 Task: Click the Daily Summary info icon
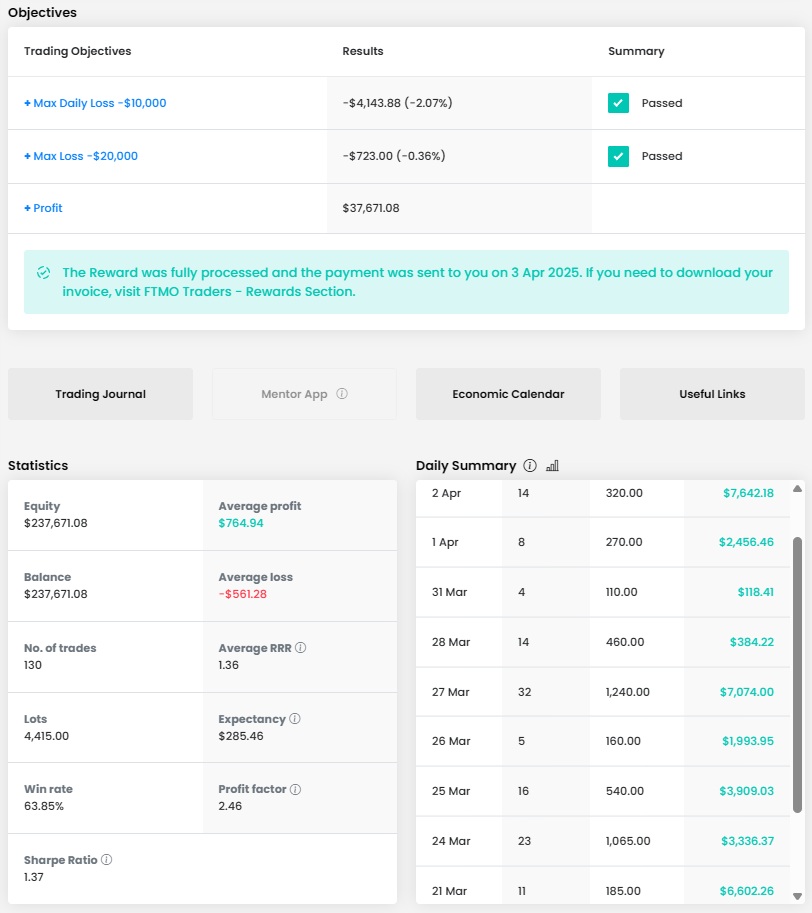[x=530, y=466]
